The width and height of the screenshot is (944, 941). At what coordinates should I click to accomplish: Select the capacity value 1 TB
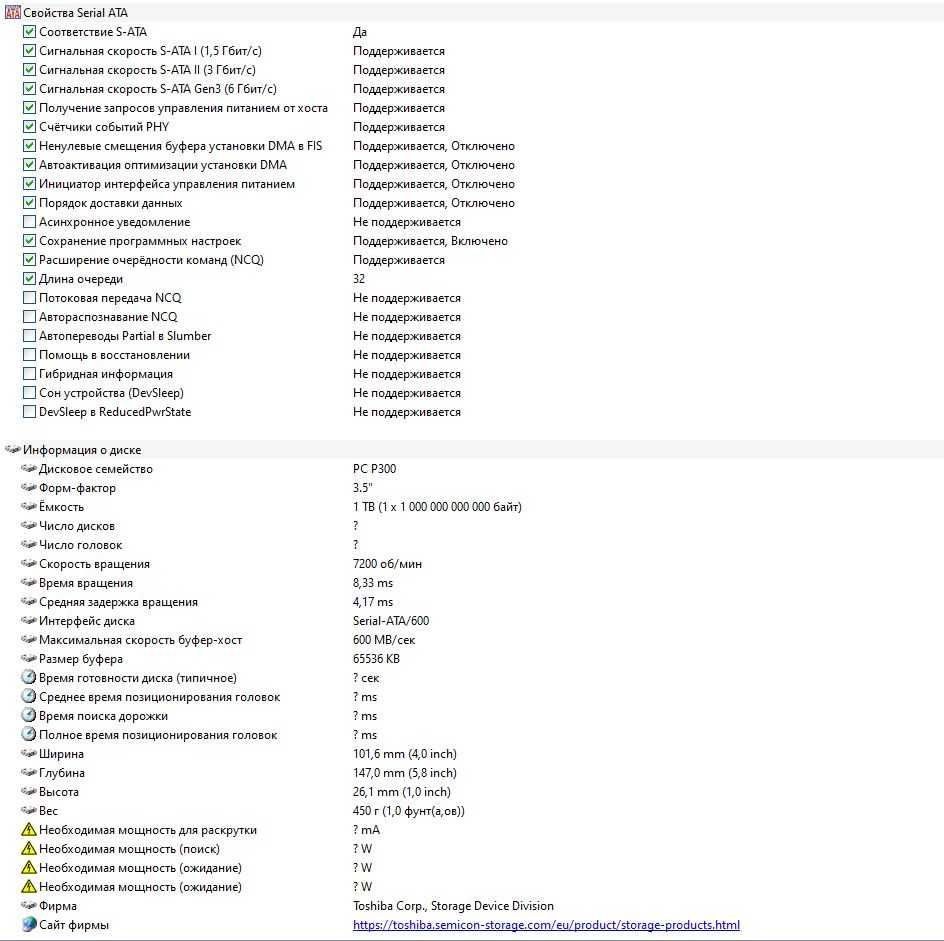click(x=437, y=506)
